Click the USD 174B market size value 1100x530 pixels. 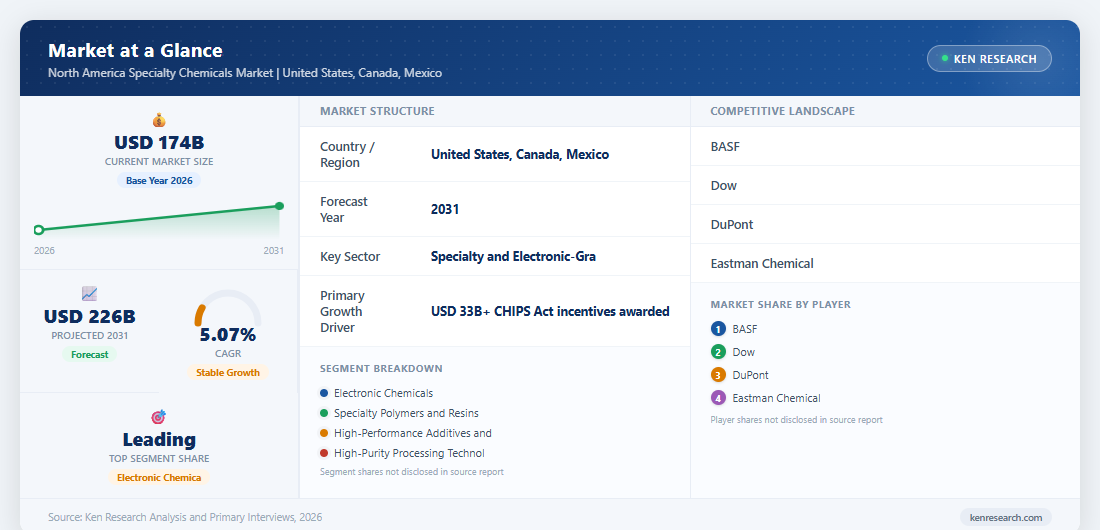[159, 143]
